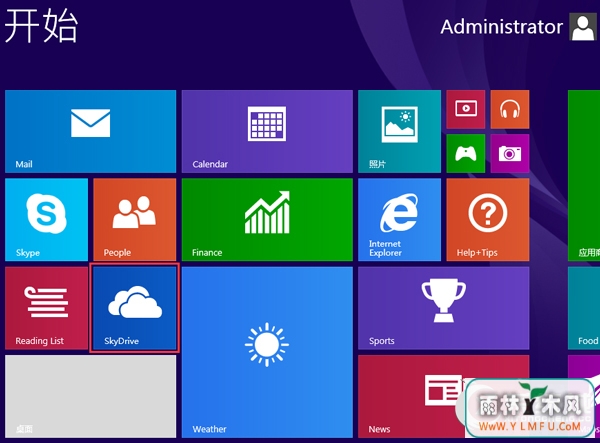Open the Mail tile
Screen dimensions: 600x443
coord(90,131)
